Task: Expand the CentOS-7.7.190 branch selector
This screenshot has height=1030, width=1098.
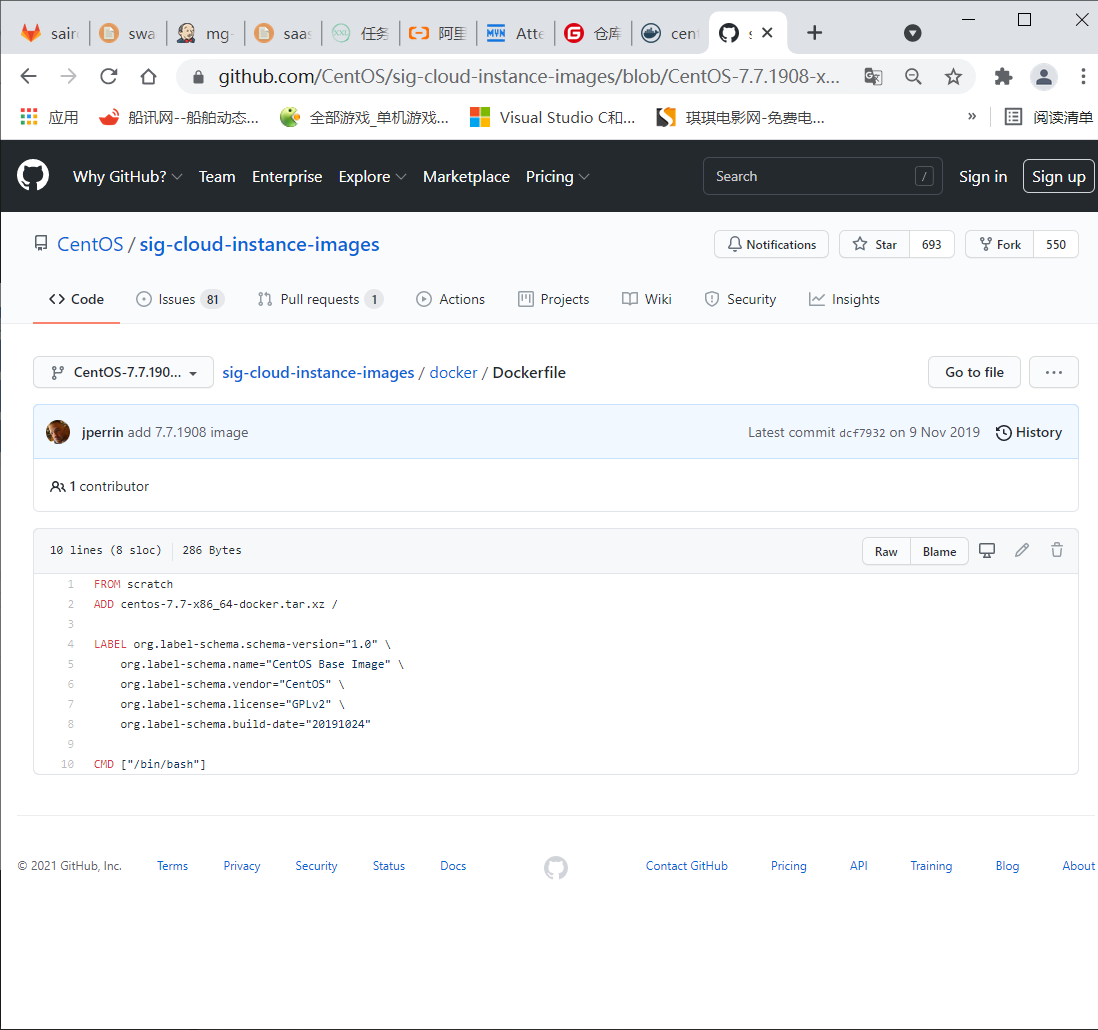Action: click(123, 372)
